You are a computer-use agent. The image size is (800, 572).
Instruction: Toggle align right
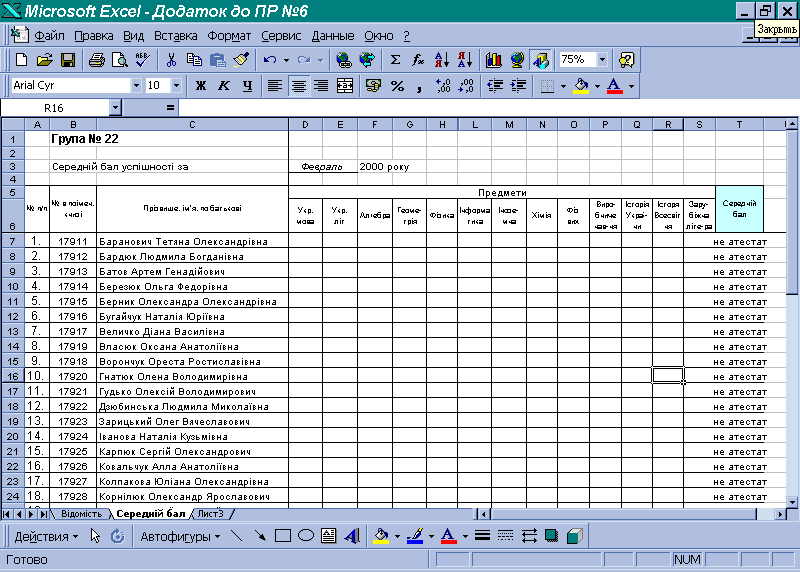[321, 86]
